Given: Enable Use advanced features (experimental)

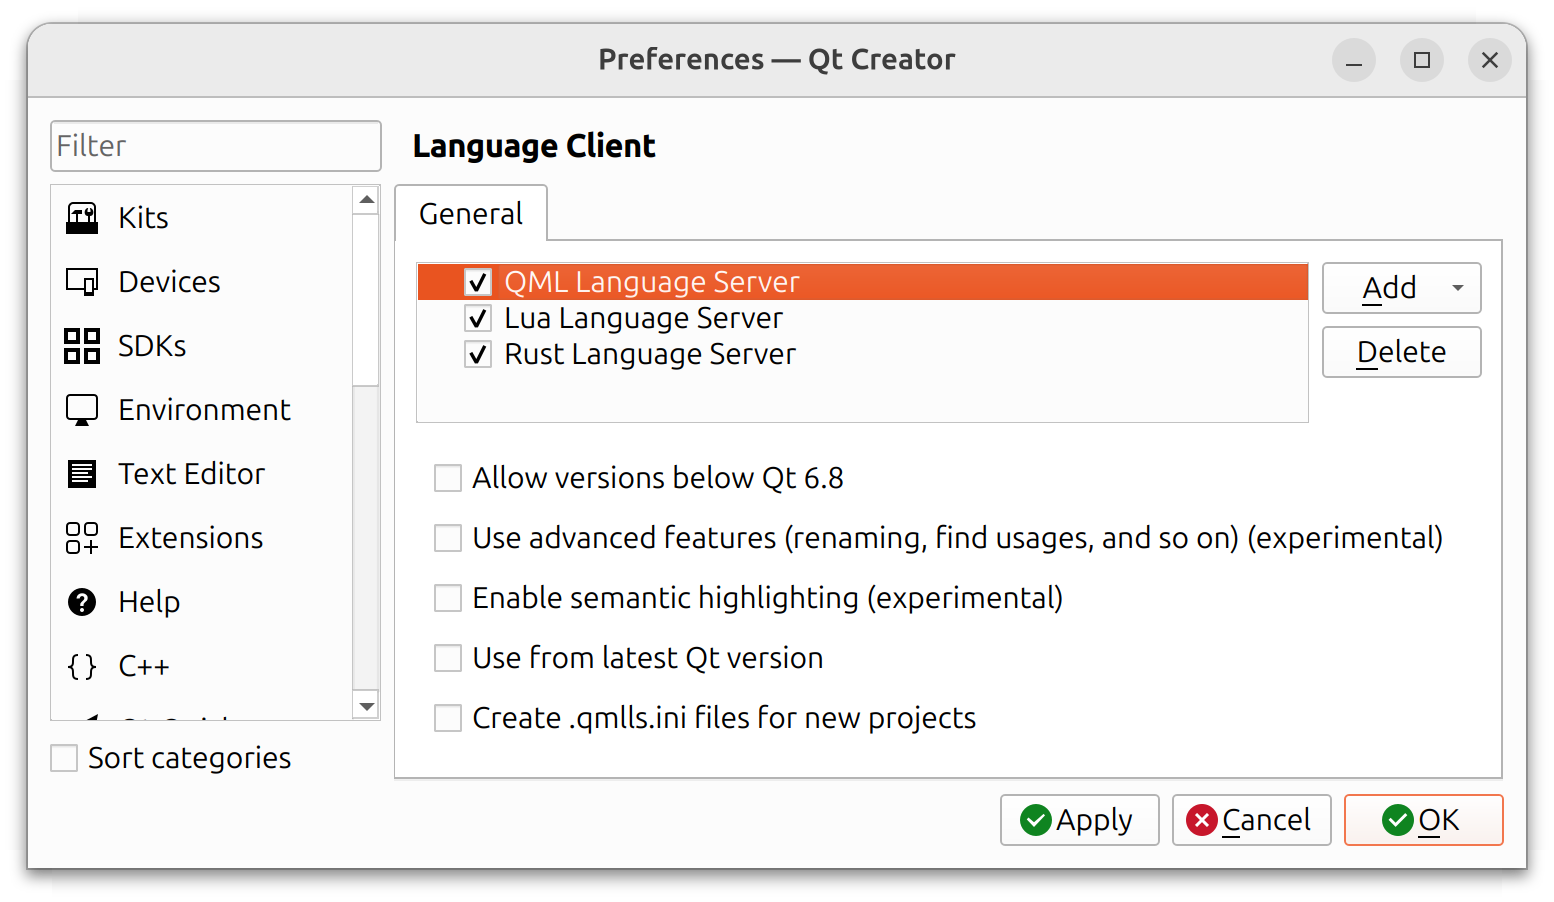Looking at the screenshot, I should pyautogui.click(x=447, y=538).
